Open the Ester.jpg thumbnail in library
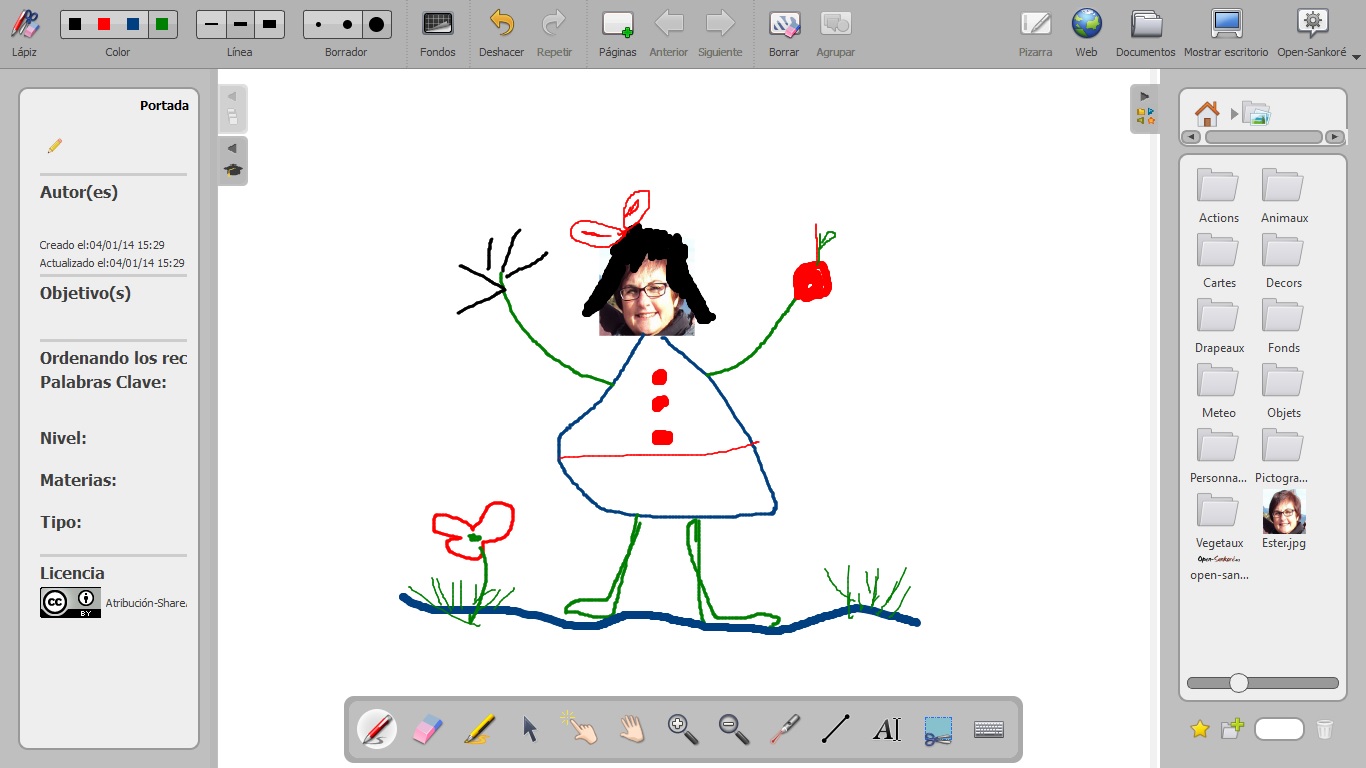The height and width of the screenshot is (768, 1366). pos(1284,513)
